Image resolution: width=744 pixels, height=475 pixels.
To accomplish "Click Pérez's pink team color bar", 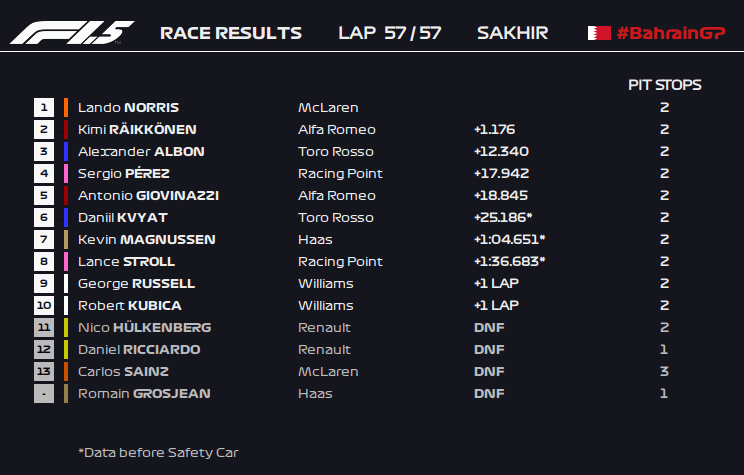I will pos(65,173).
